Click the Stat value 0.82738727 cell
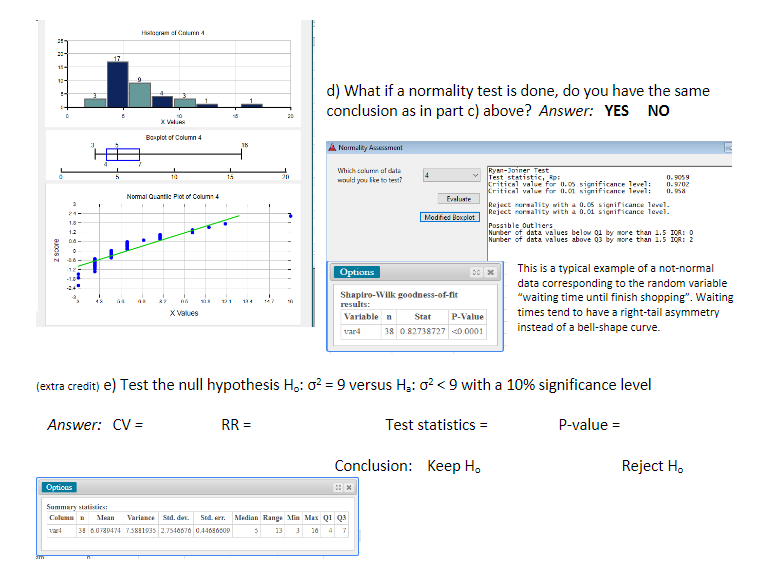The height and width of the screenshot is (576, 773). coord(422,331)
